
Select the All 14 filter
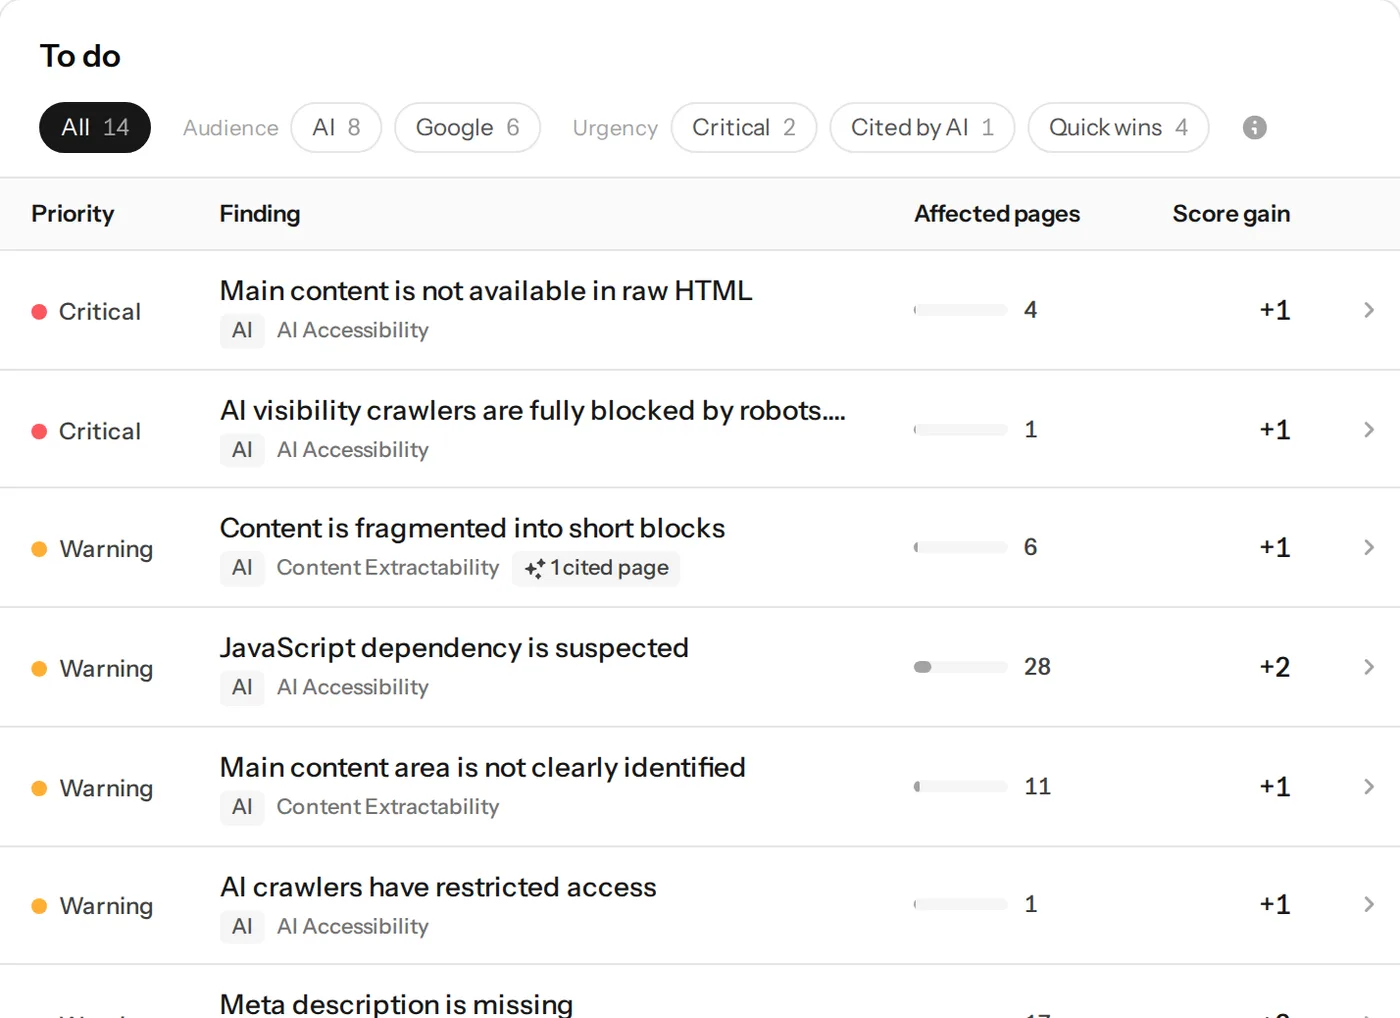(95, 128)
